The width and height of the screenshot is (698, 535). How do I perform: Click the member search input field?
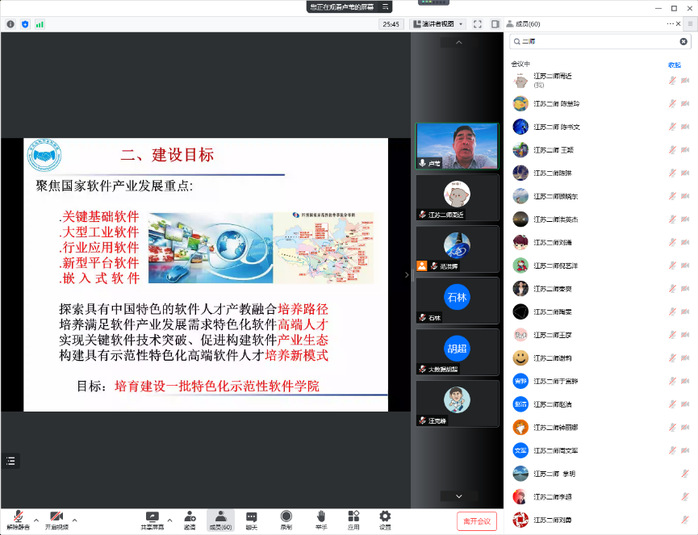click(600, 42)
